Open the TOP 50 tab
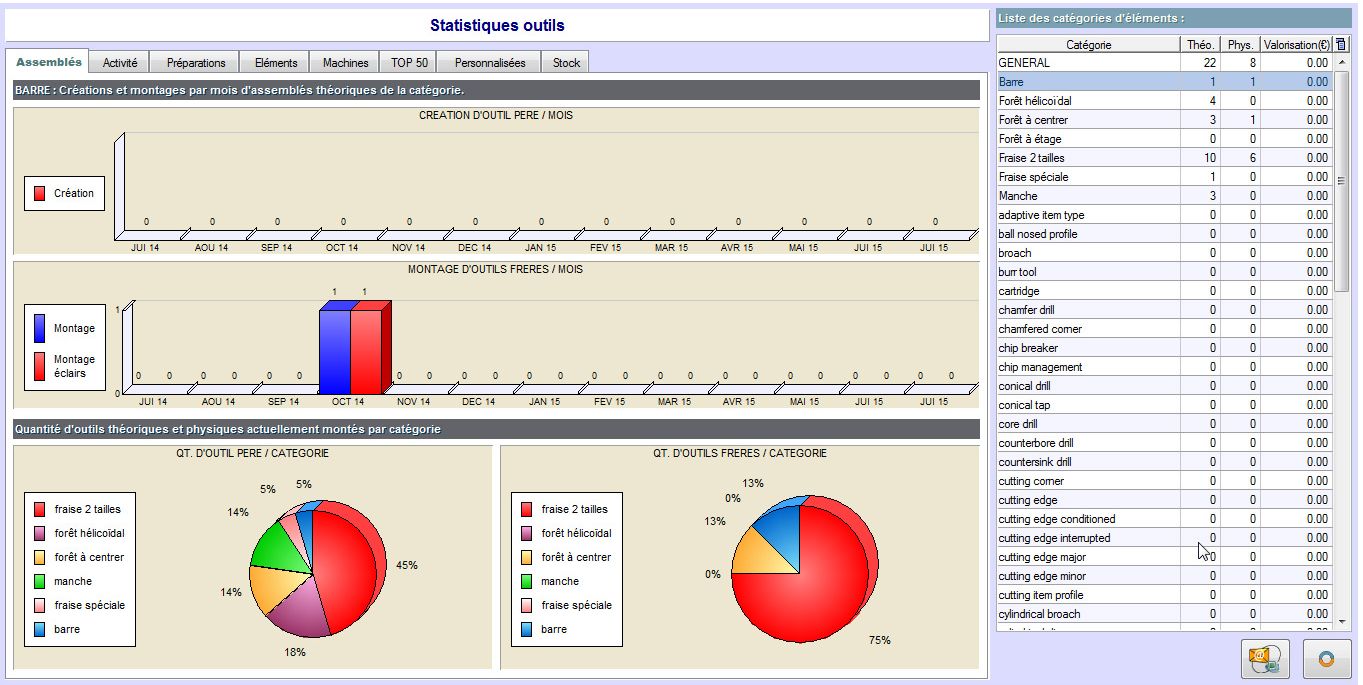The height and width of the screenshot is (685, 1363). pos(408,62)
